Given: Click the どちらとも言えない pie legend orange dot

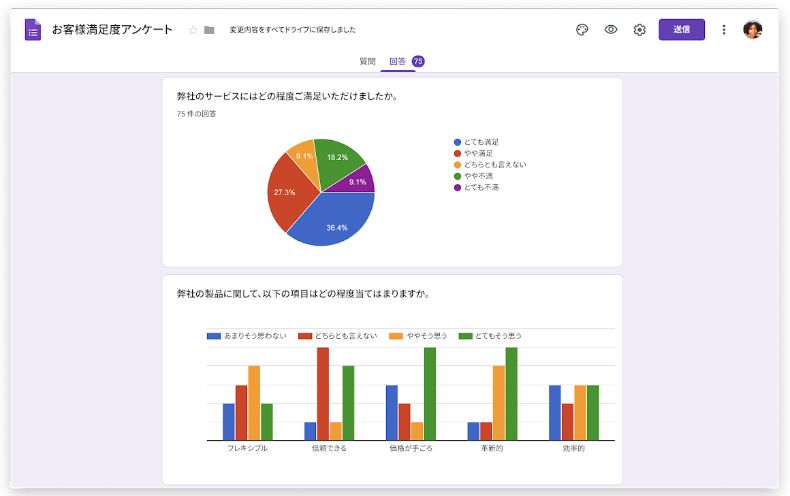Looking at the screenshot, I should (x=457, y=165).
